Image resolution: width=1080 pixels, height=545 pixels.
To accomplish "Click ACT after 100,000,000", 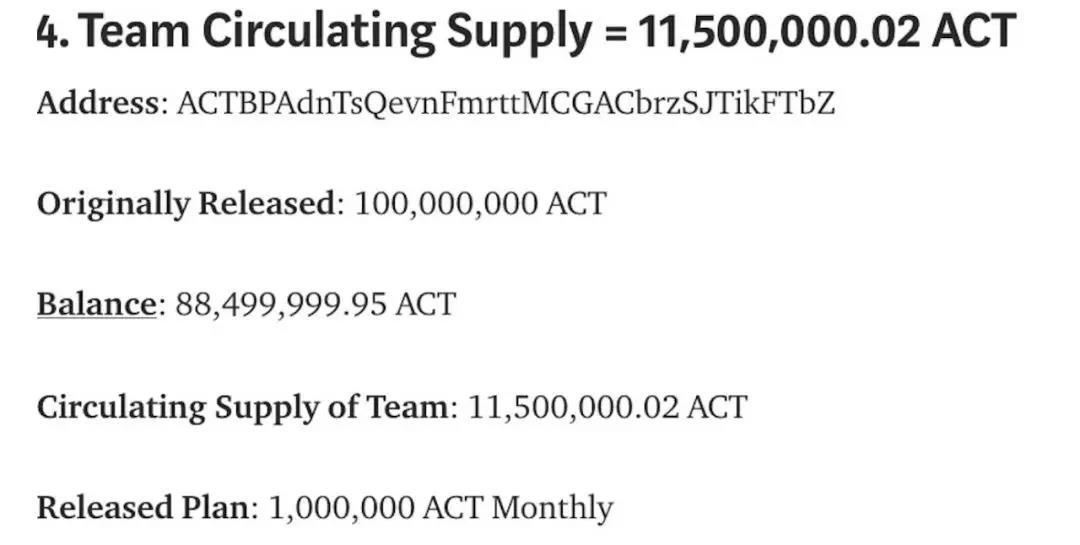I will tap(577, 204).
